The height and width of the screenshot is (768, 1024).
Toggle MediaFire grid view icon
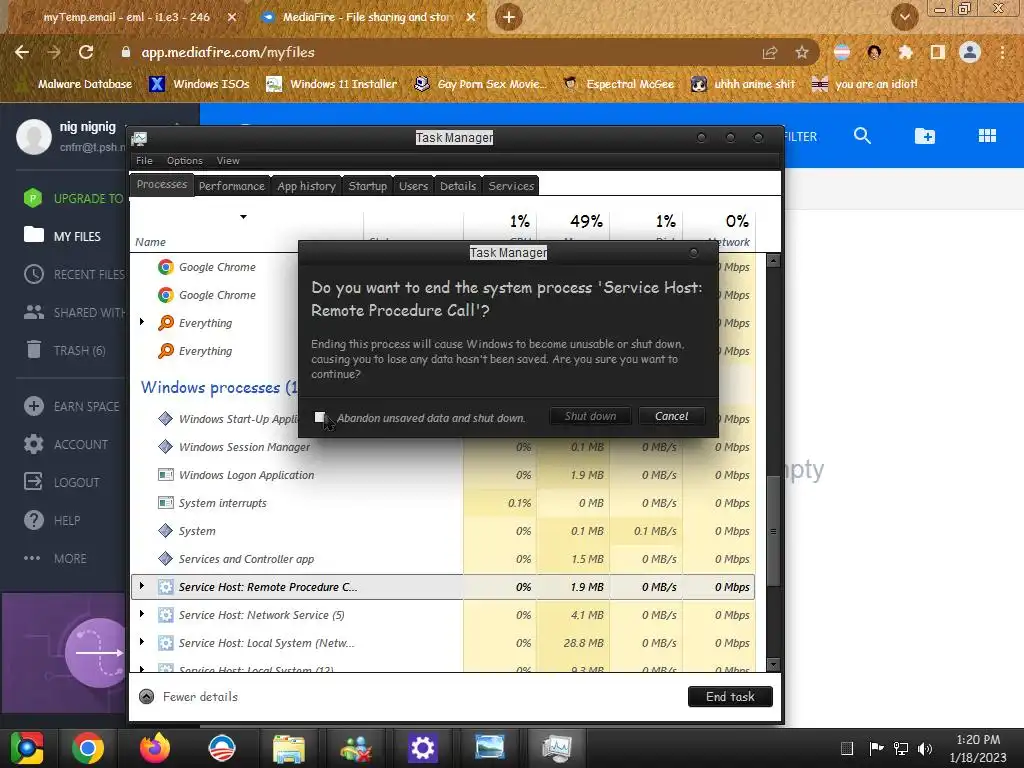pyautogui.click(x=987, y=136)
